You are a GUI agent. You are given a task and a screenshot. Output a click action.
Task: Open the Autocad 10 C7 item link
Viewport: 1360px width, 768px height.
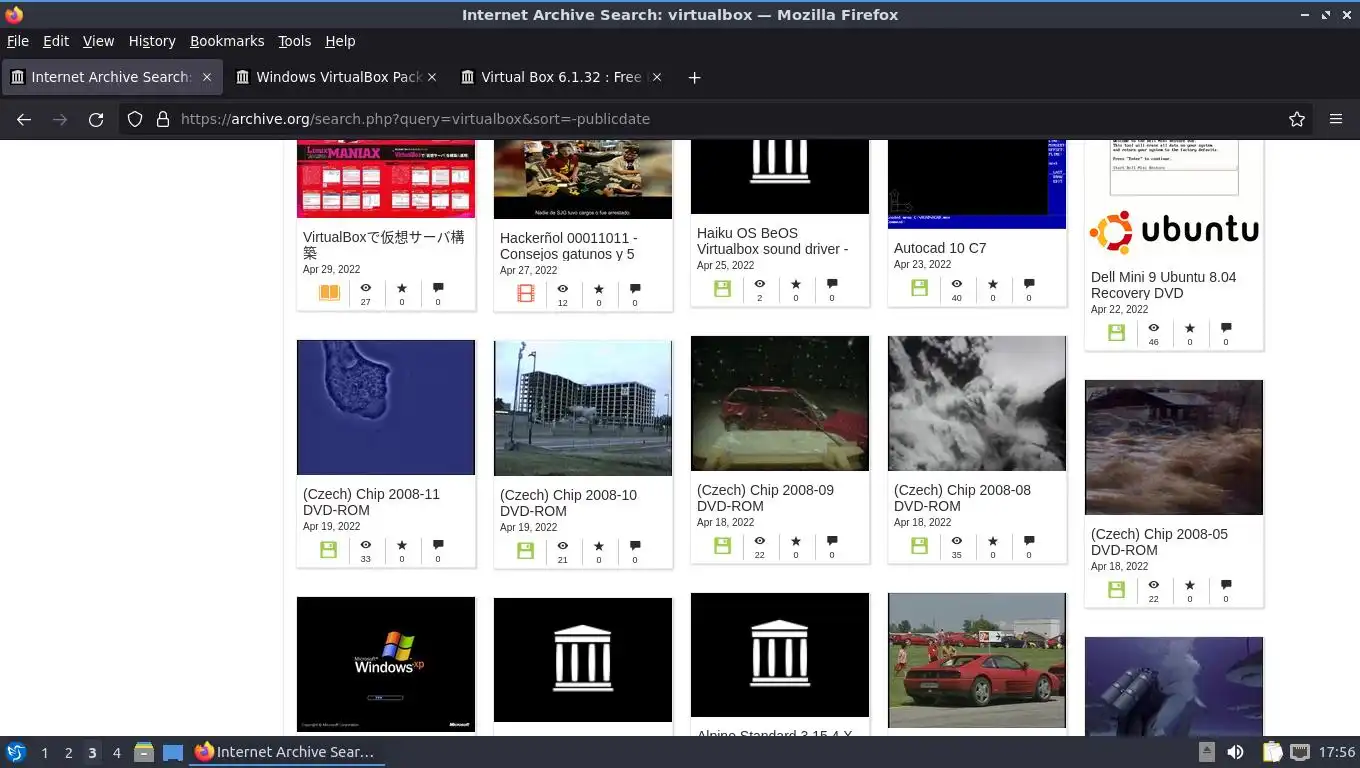[940, 248]
